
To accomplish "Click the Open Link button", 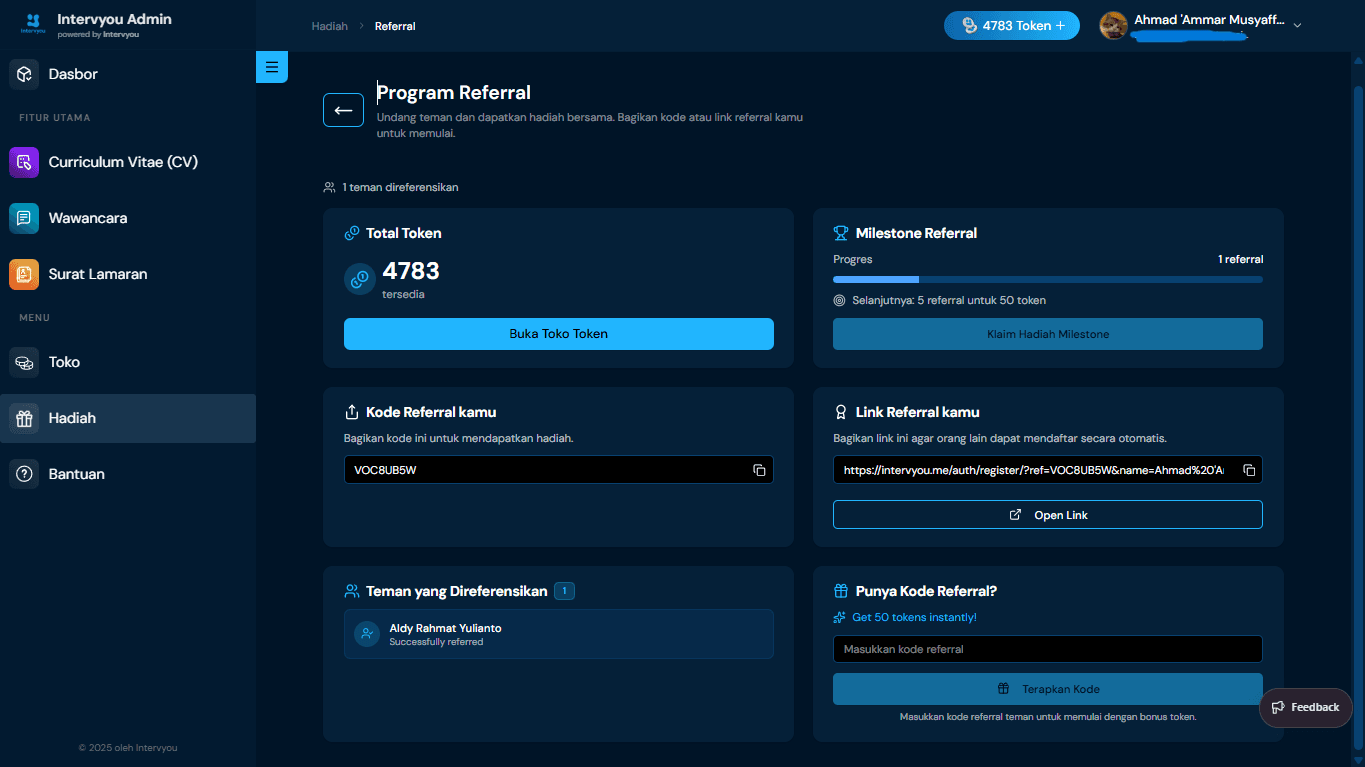I will [1048, 515].
